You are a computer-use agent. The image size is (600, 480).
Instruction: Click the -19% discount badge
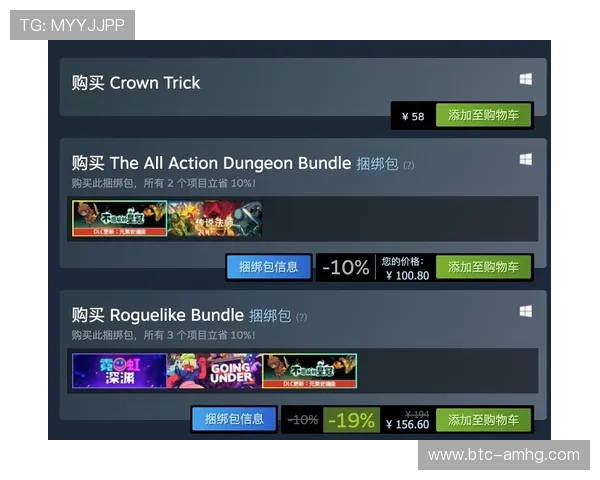(x=351, y=420)
